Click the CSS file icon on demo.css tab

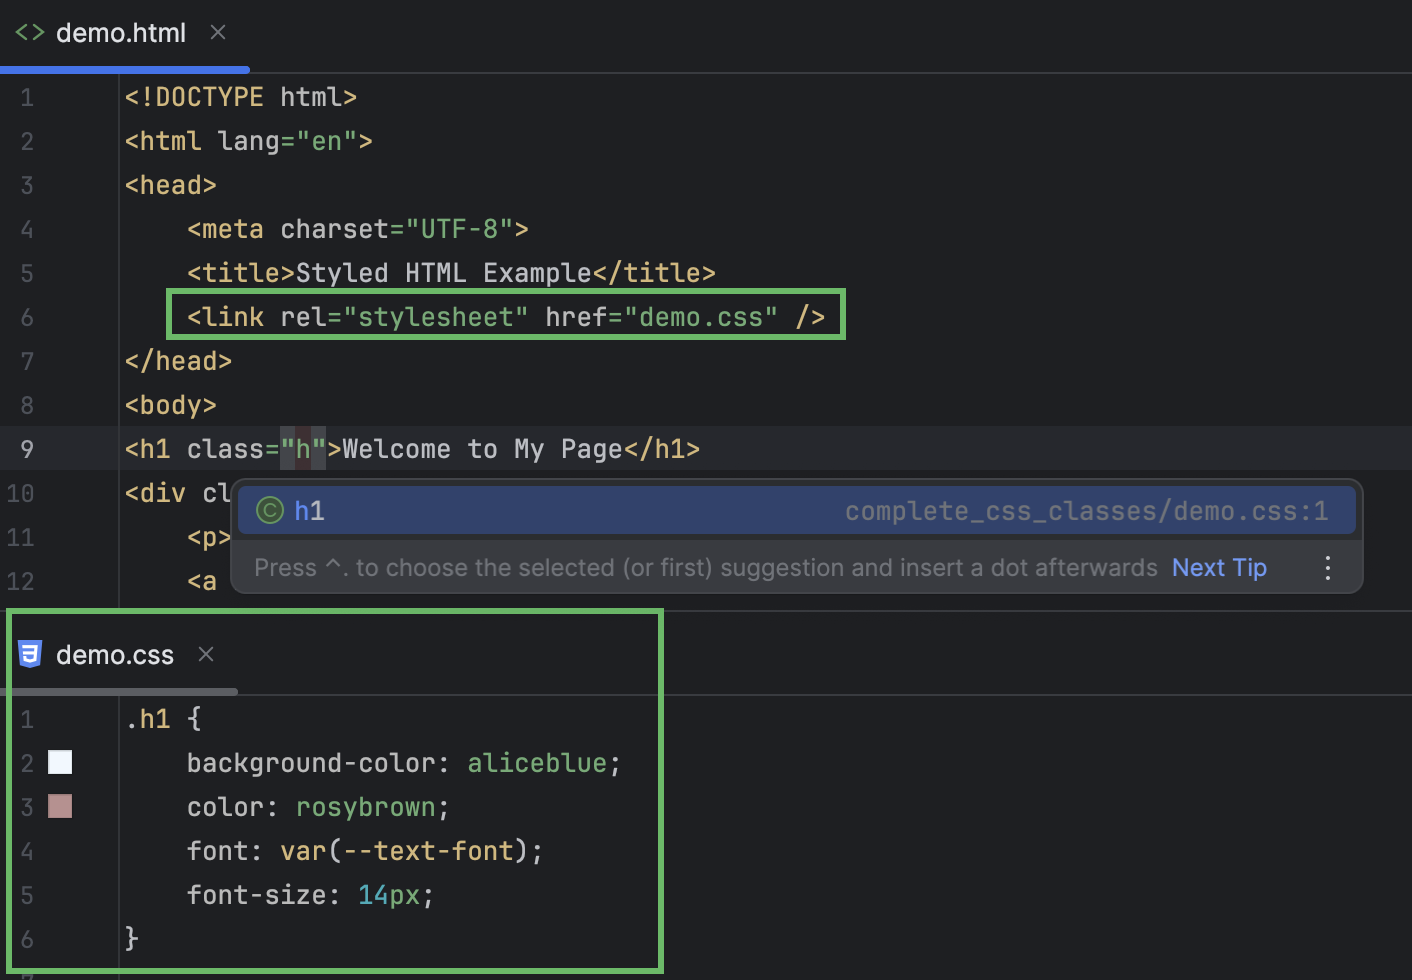click(30, 654)
